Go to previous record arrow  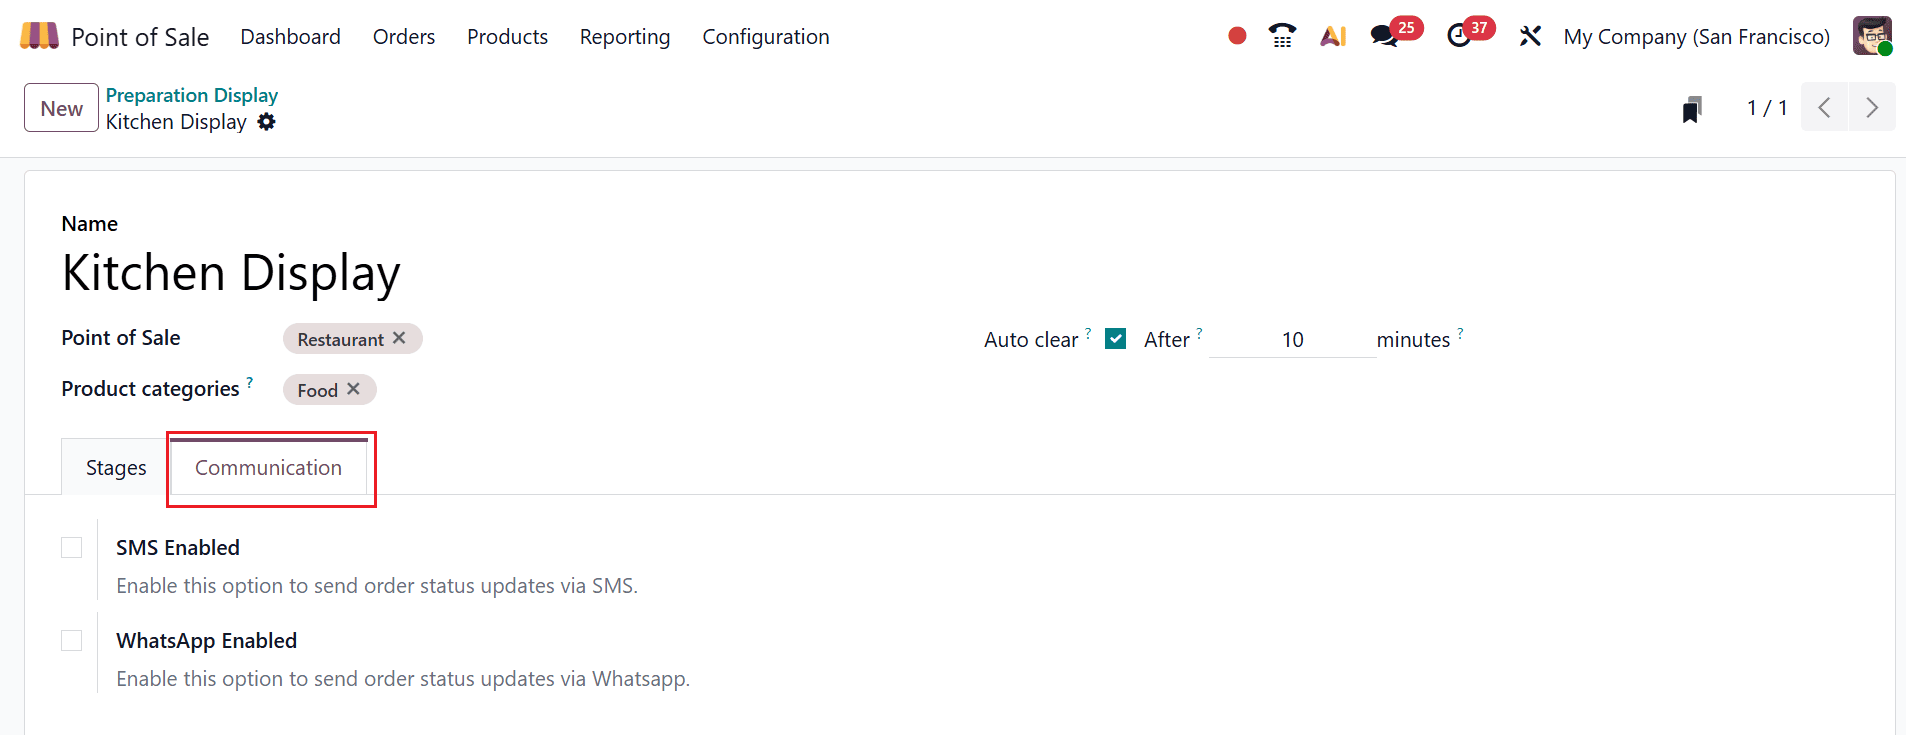coord(1824,107)
